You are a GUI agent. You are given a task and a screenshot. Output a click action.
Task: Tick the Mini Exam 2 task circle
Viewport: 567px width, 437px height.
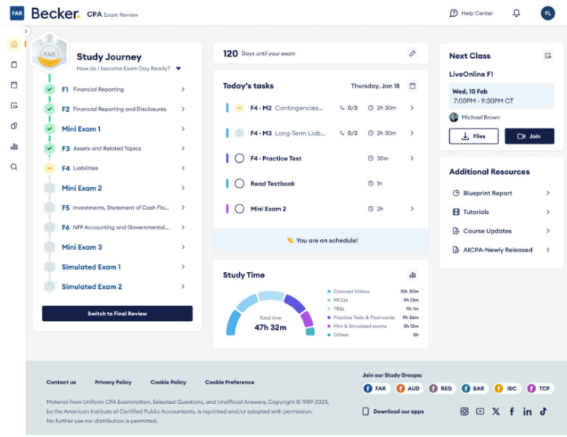tap(239, 209)
